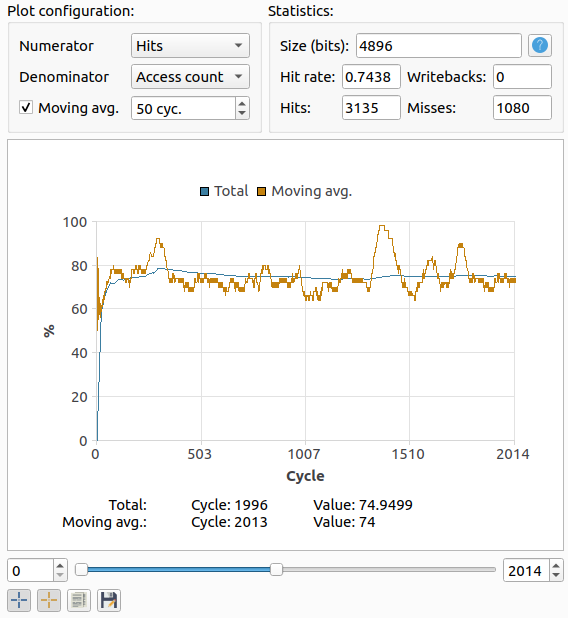Image resolution: width=568 pixels, height=618 pixels.
Task: Click the range start field showing 0
Action: [x=30, y=570]
